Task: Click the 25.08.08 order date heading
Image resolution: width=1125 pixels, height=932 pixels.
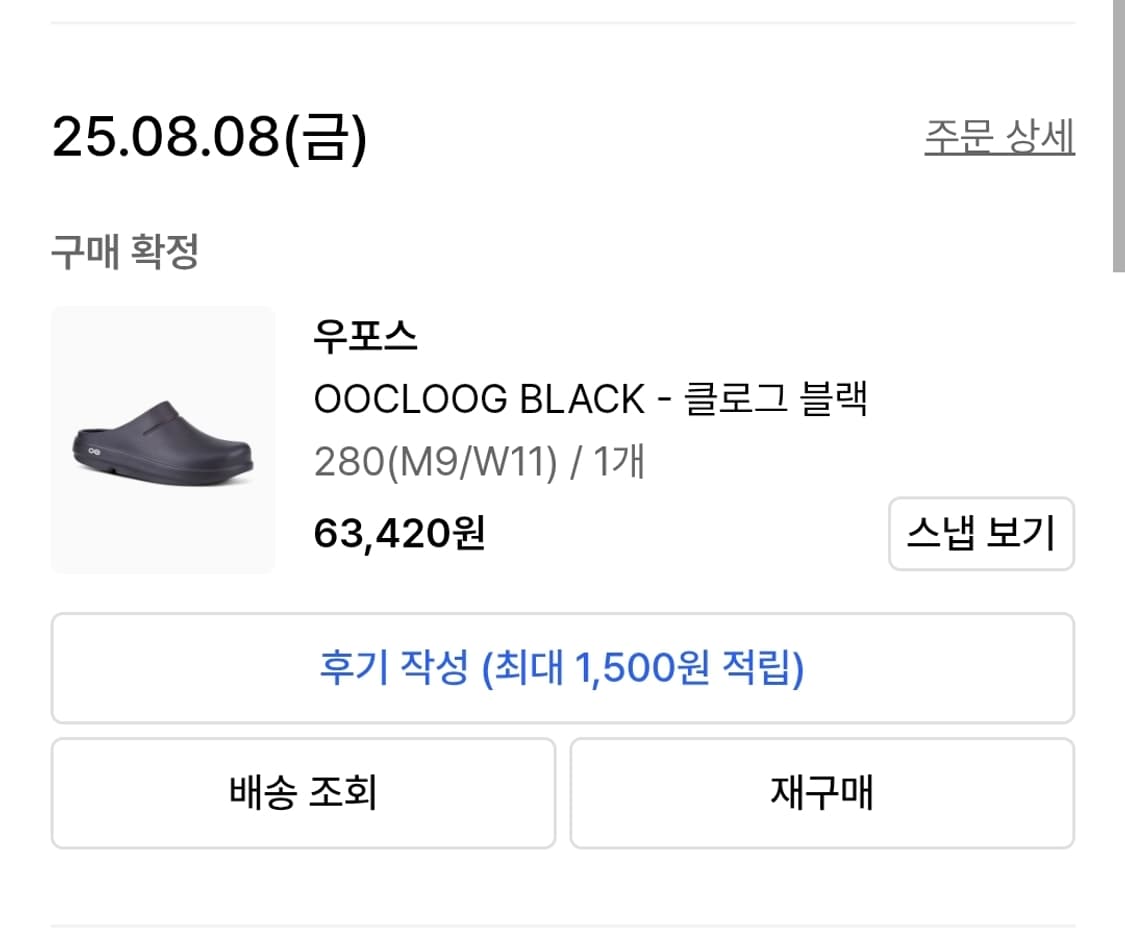Action: pos(165,137)
